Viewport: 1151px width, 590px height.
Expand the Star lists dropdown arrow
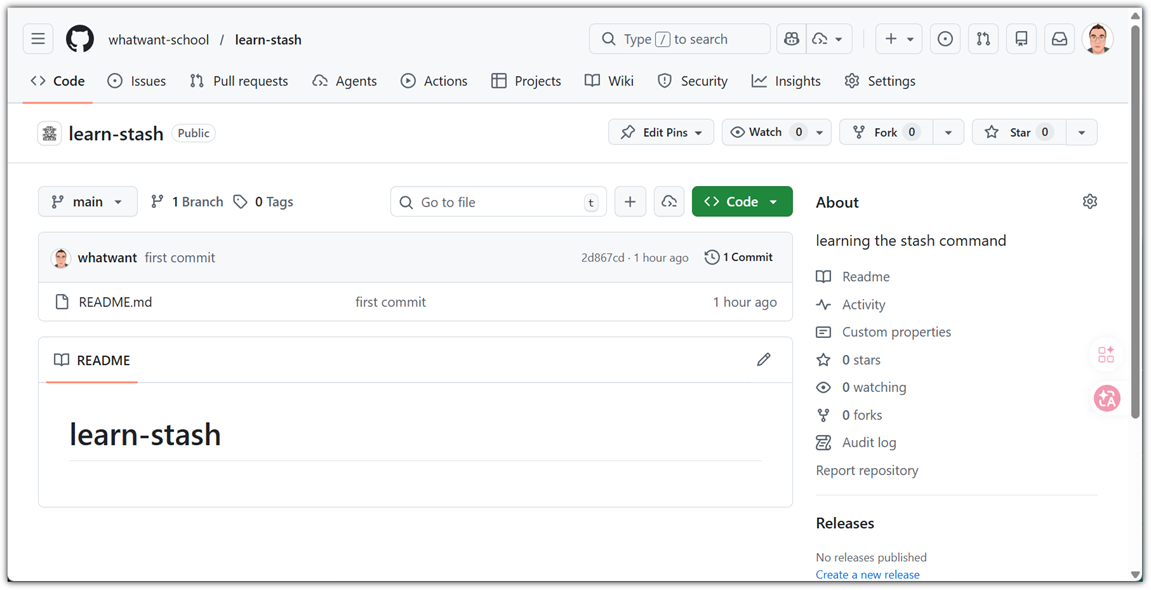pos(1081,132)
